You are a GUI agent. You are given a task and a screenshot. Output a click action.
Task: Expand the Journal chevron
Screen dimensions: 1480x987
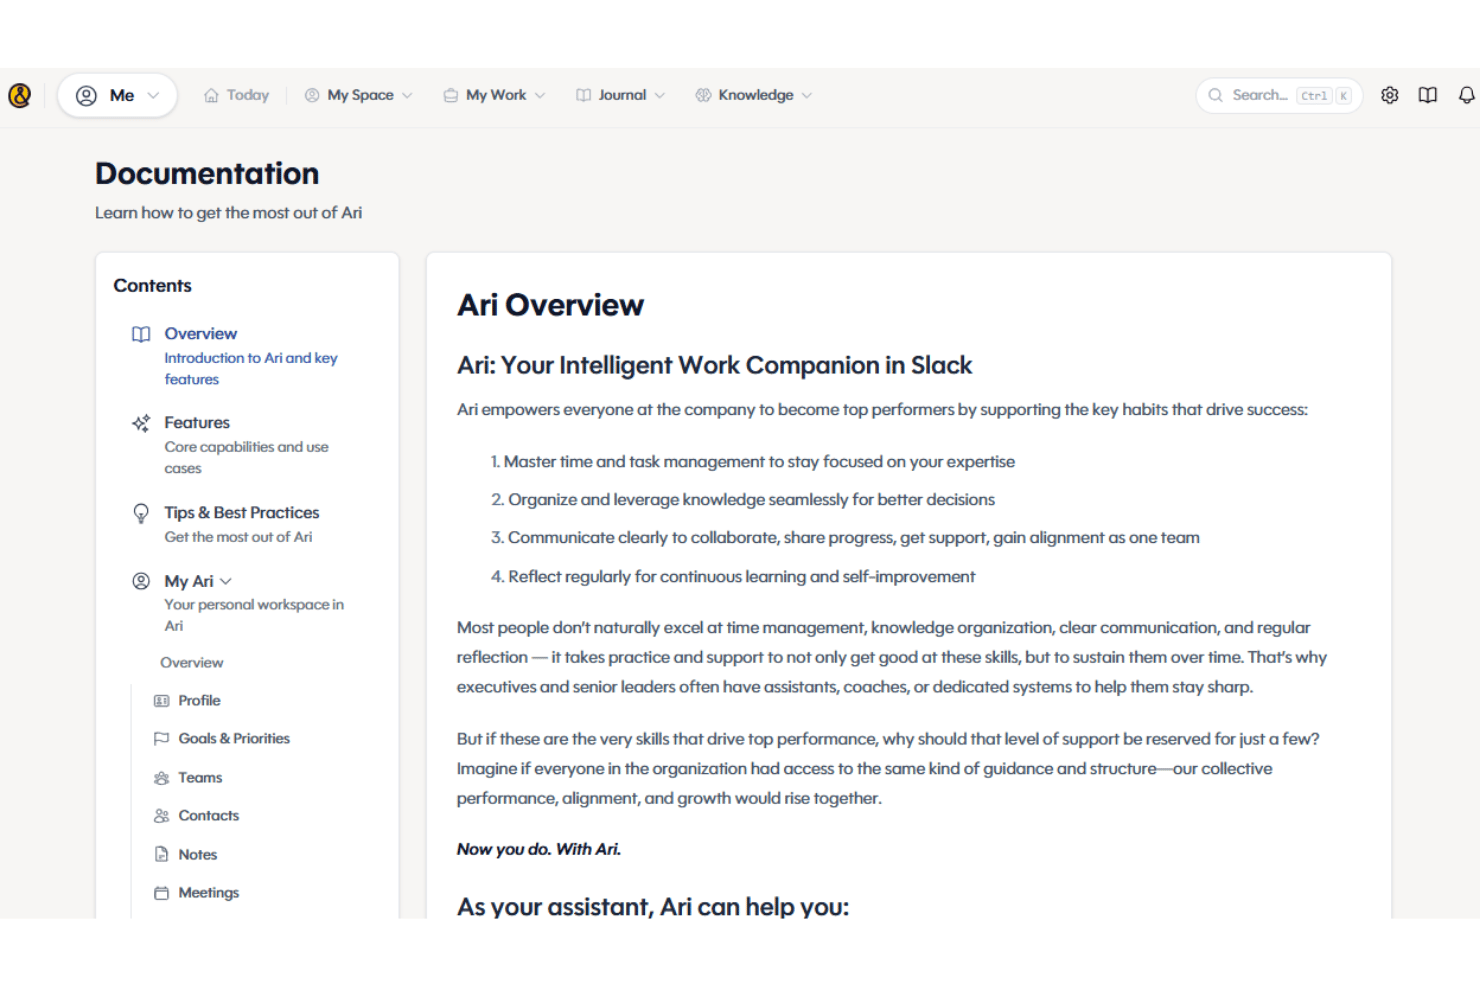point(660,96)
